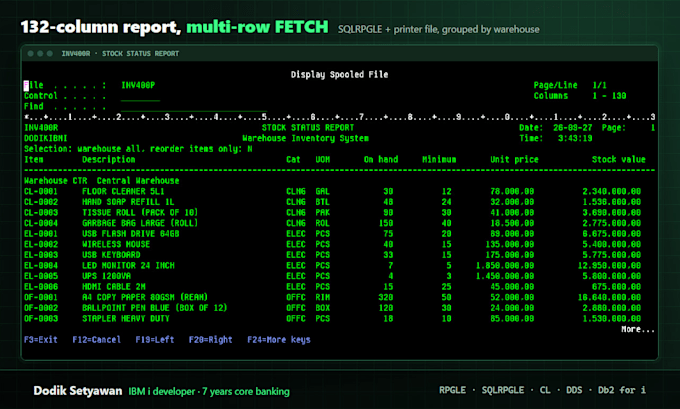The image size is (680, 409).
Task: Click the Stock value column header
Action: (619, 160)
